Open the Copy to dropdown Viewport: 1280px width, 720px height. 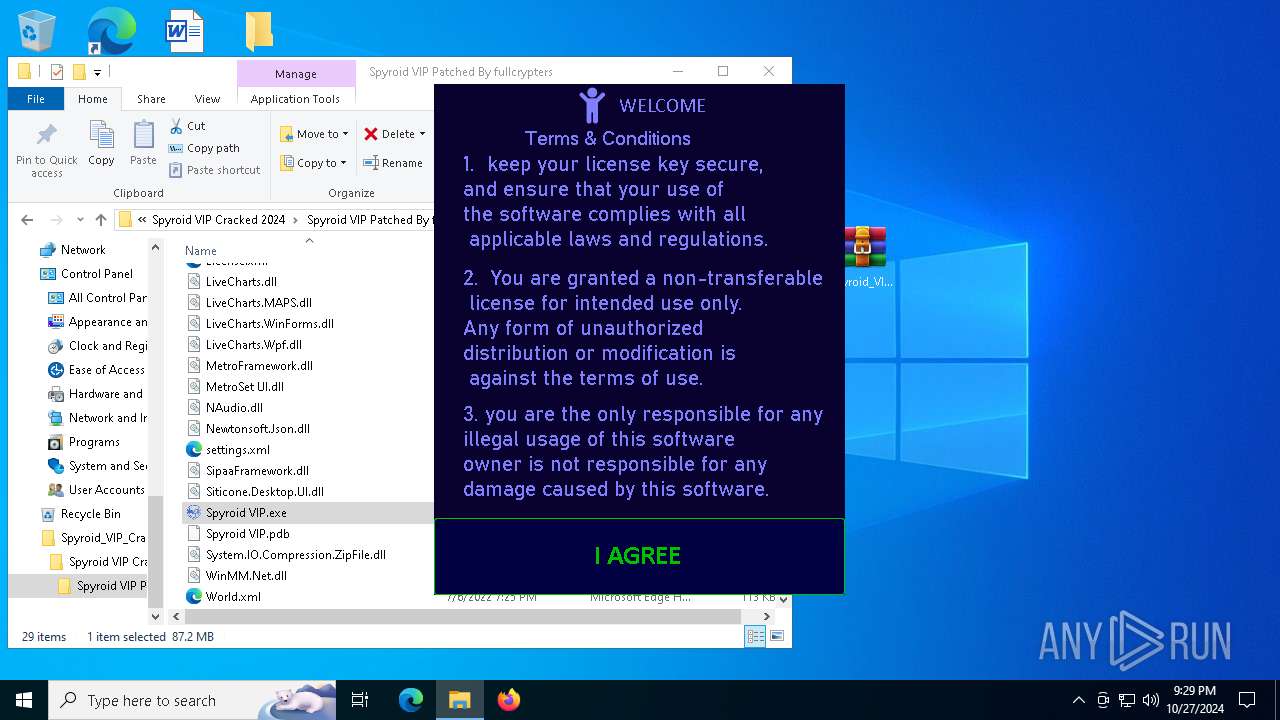tap(314, 163)
